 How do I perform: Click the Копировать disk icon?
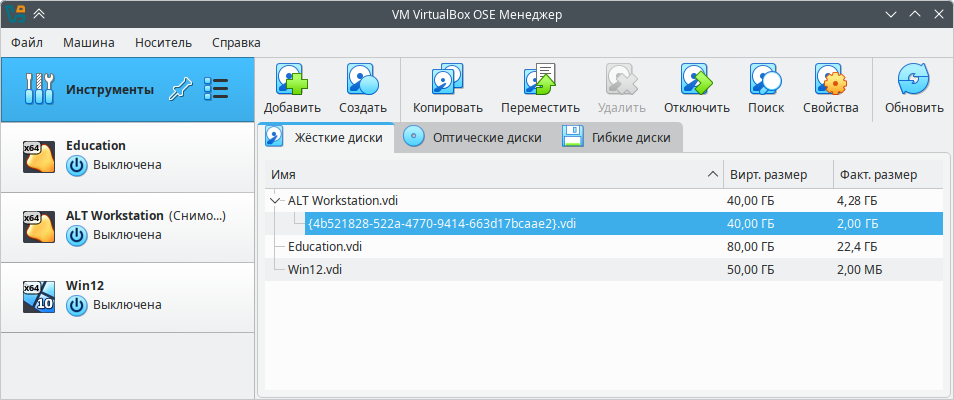(x=448, y=79)
